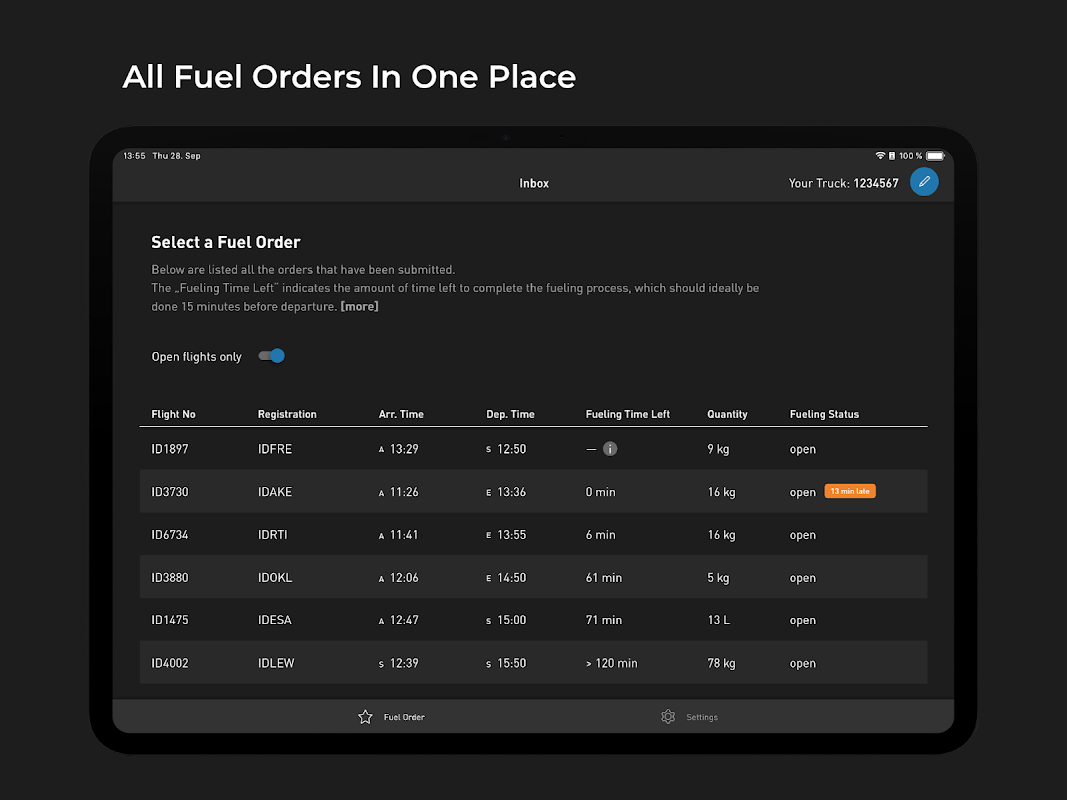Tap the WiFi status icon

tap(880, 156)
